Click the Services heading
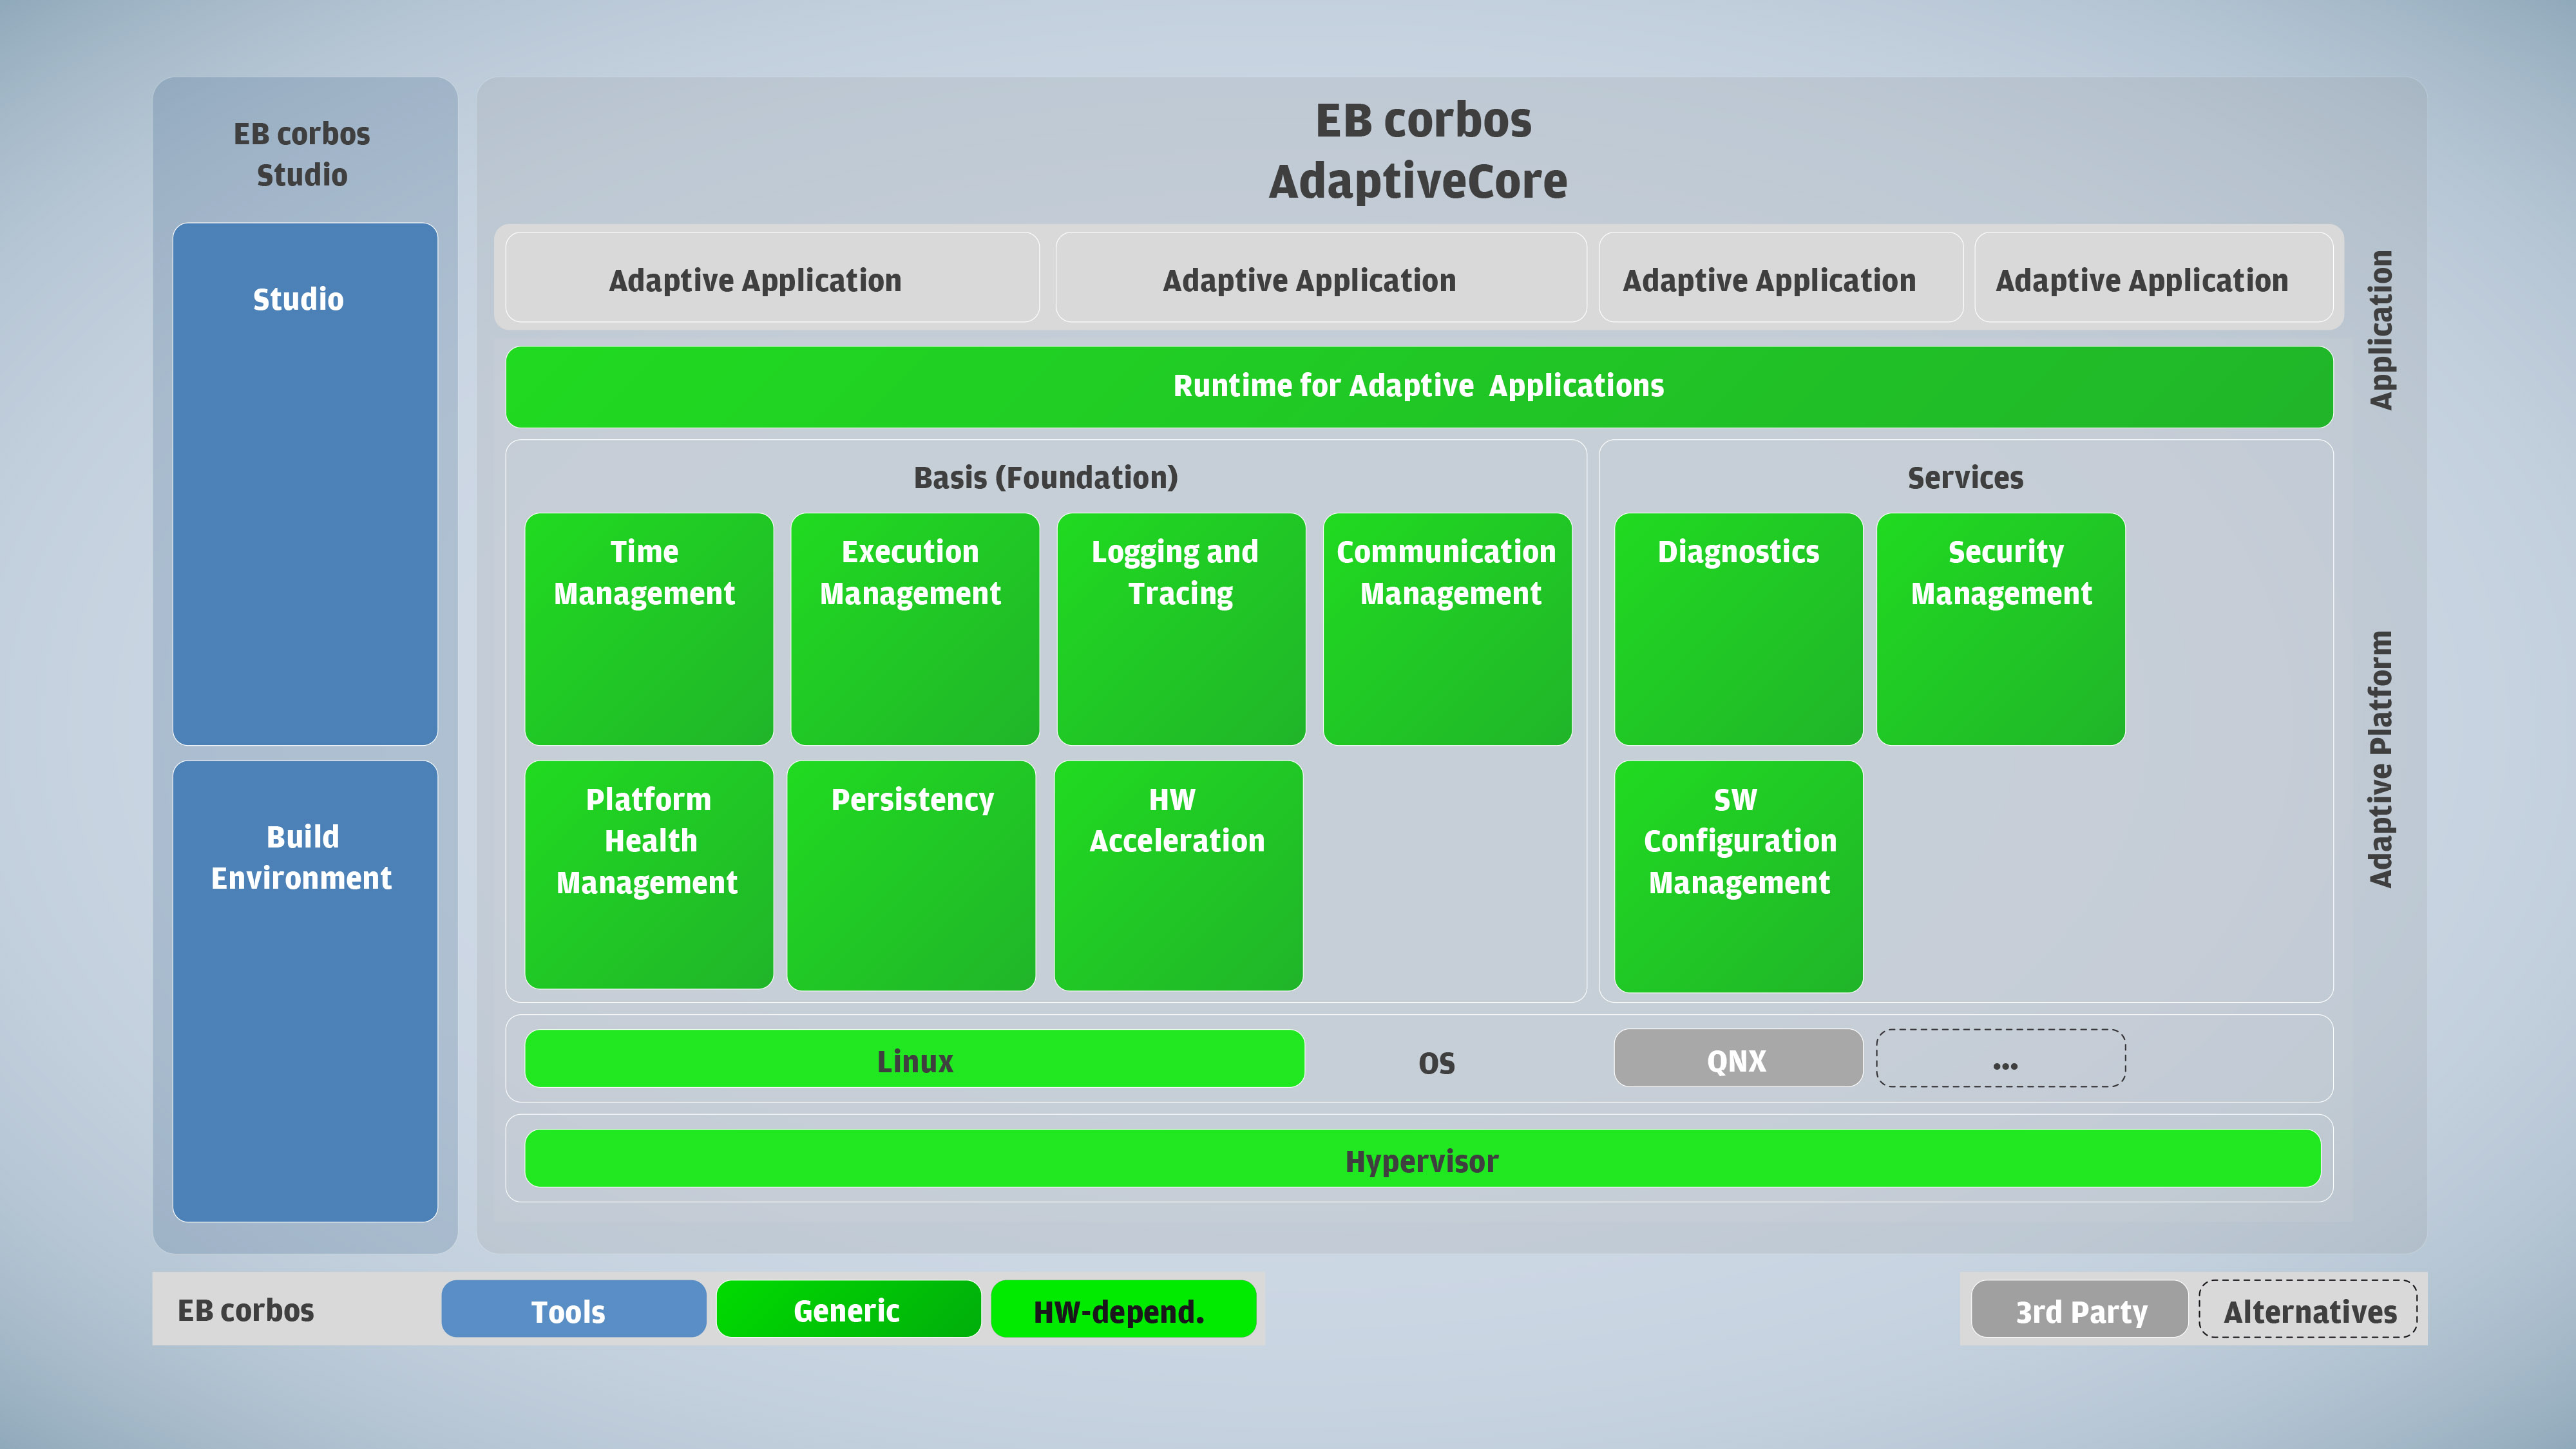This screenshot has width=2576, height=1449. coord(1965,478)
